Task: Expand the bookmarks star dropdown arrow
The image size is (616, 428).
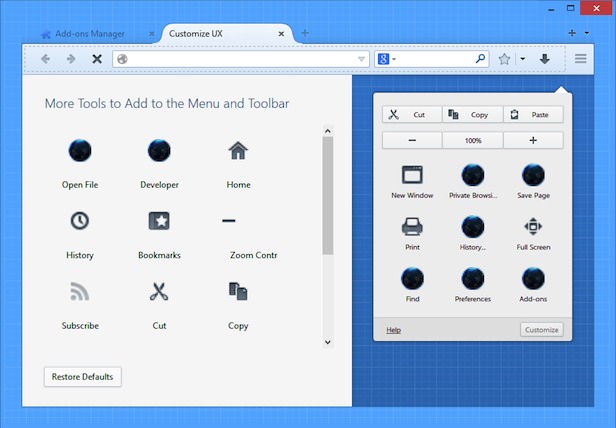Action: tap(522, 59)
